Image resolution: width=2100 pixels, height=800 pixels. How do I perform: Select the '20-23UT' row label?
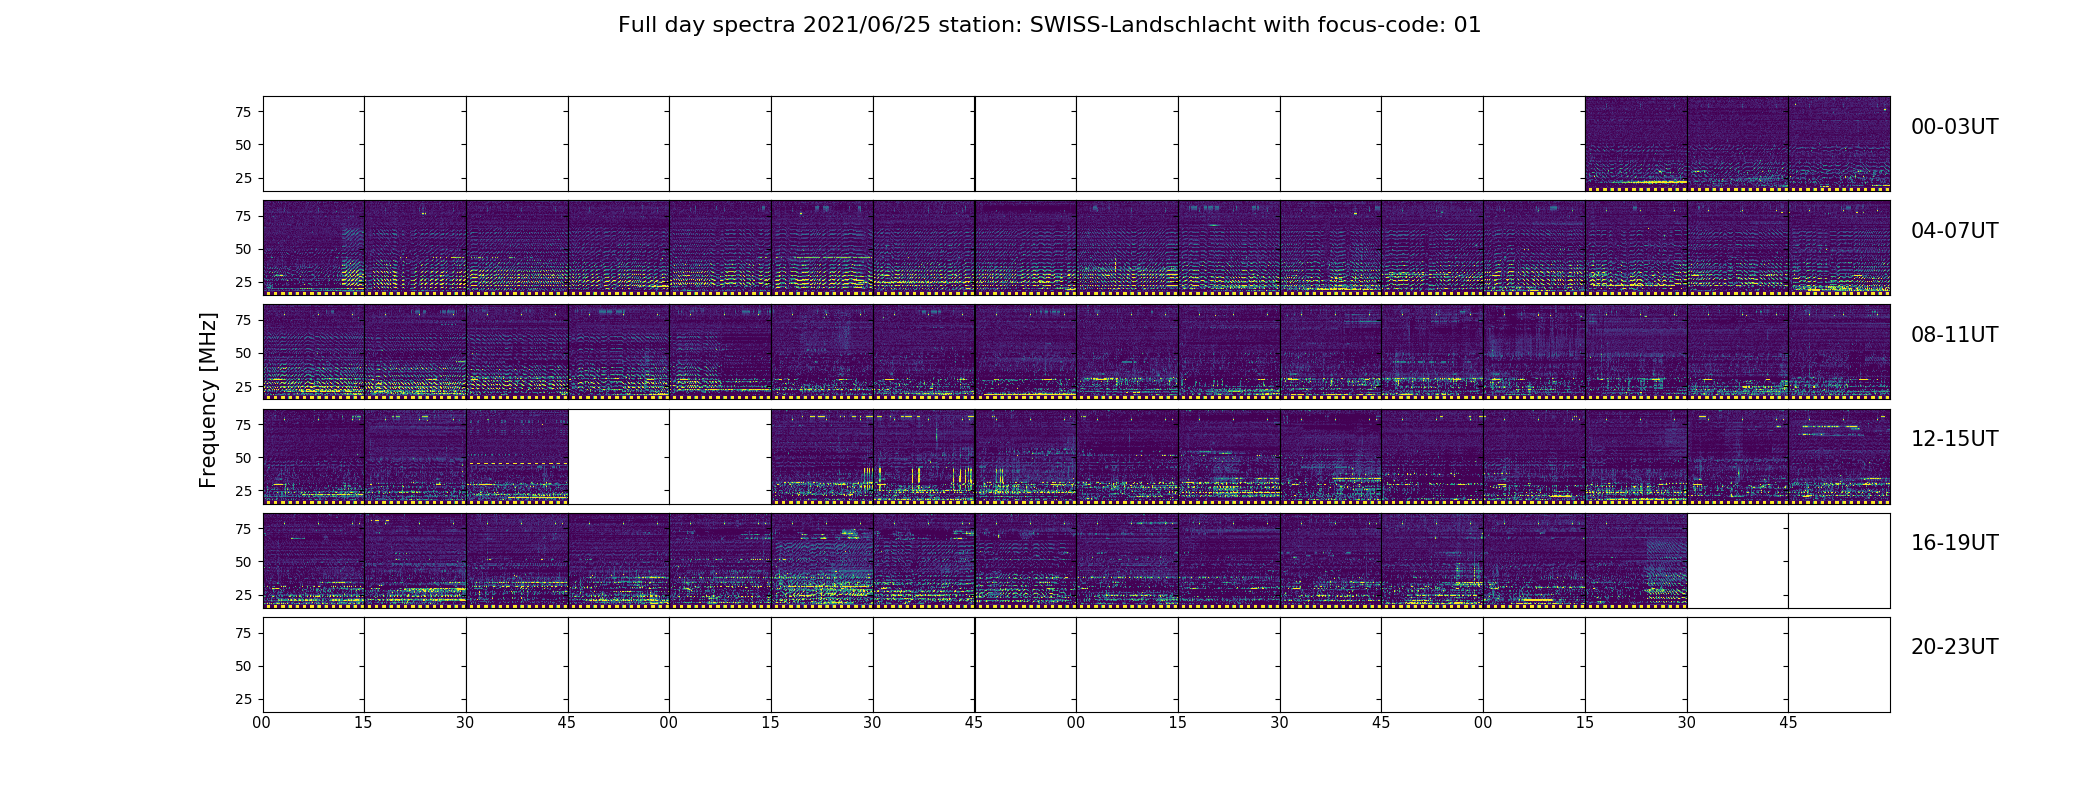tap(1954, 647)
